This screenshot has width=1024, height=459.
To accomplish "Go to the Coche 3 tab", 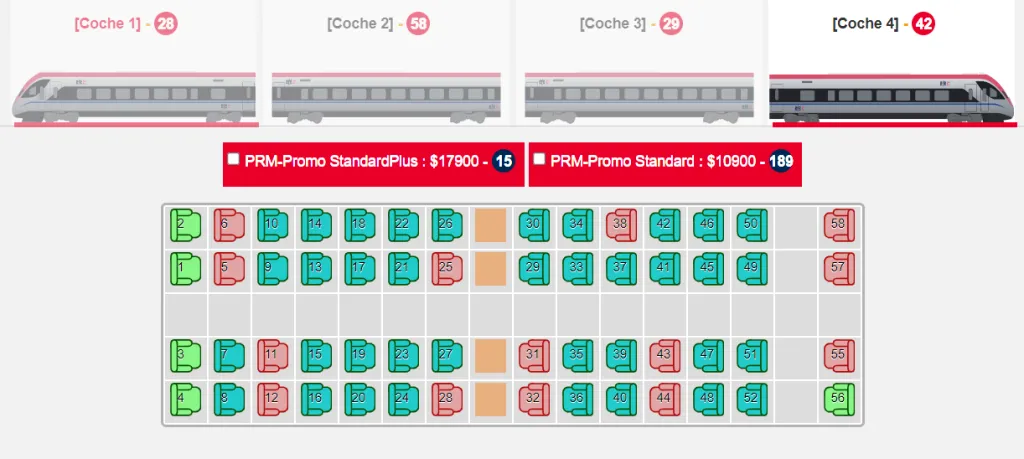I will 613,24.
